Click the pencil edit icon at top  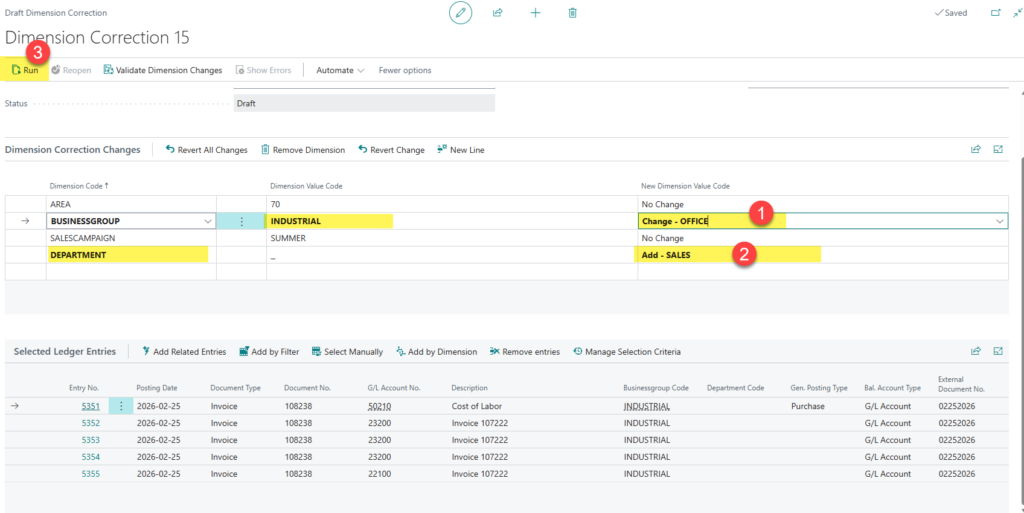[460, 13]
